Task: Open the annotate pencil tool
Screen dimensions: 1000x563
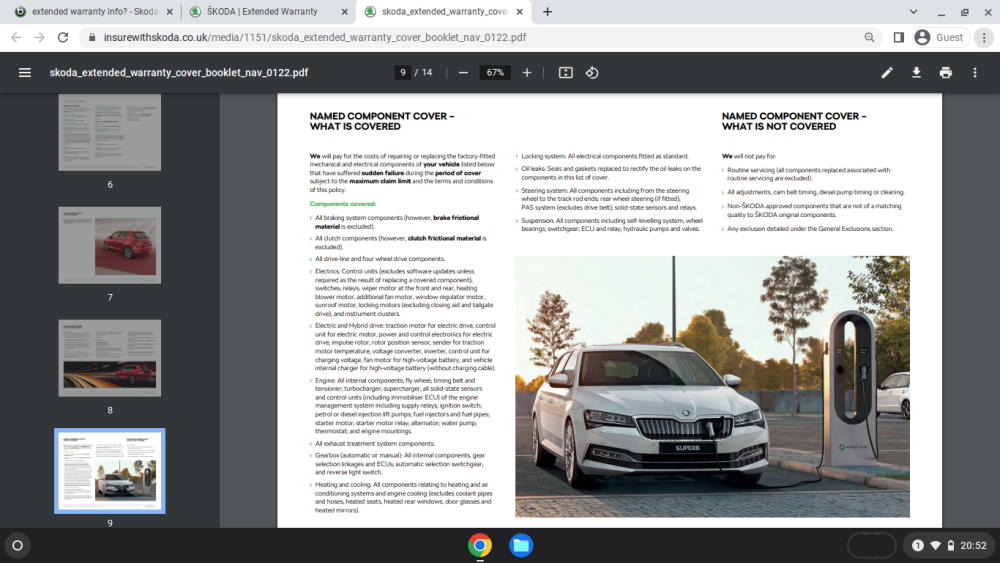Action: 887,73
